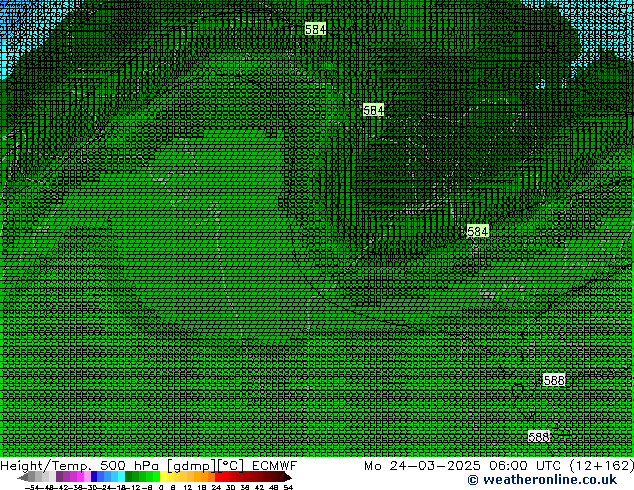This screenshot has width=634, height=490.
Task: Click the '12' legend scale value
Action: 188,488
